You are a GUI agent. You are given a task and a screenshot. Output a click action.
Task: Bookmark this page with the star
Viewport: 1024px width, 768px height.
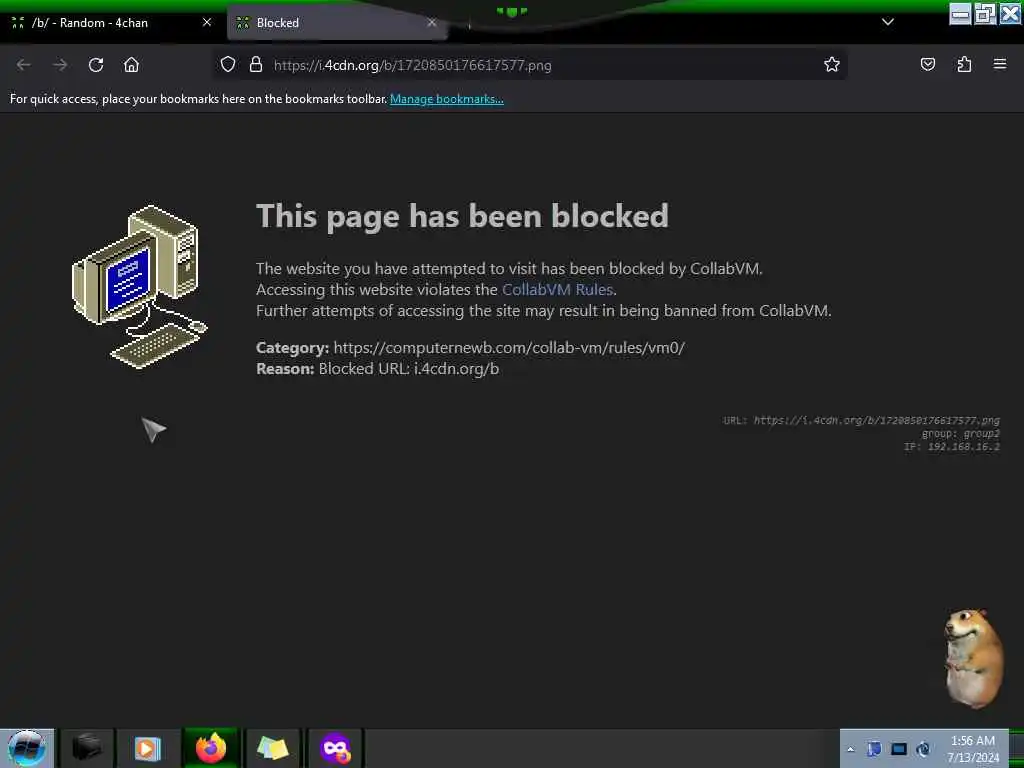point(831,65)
